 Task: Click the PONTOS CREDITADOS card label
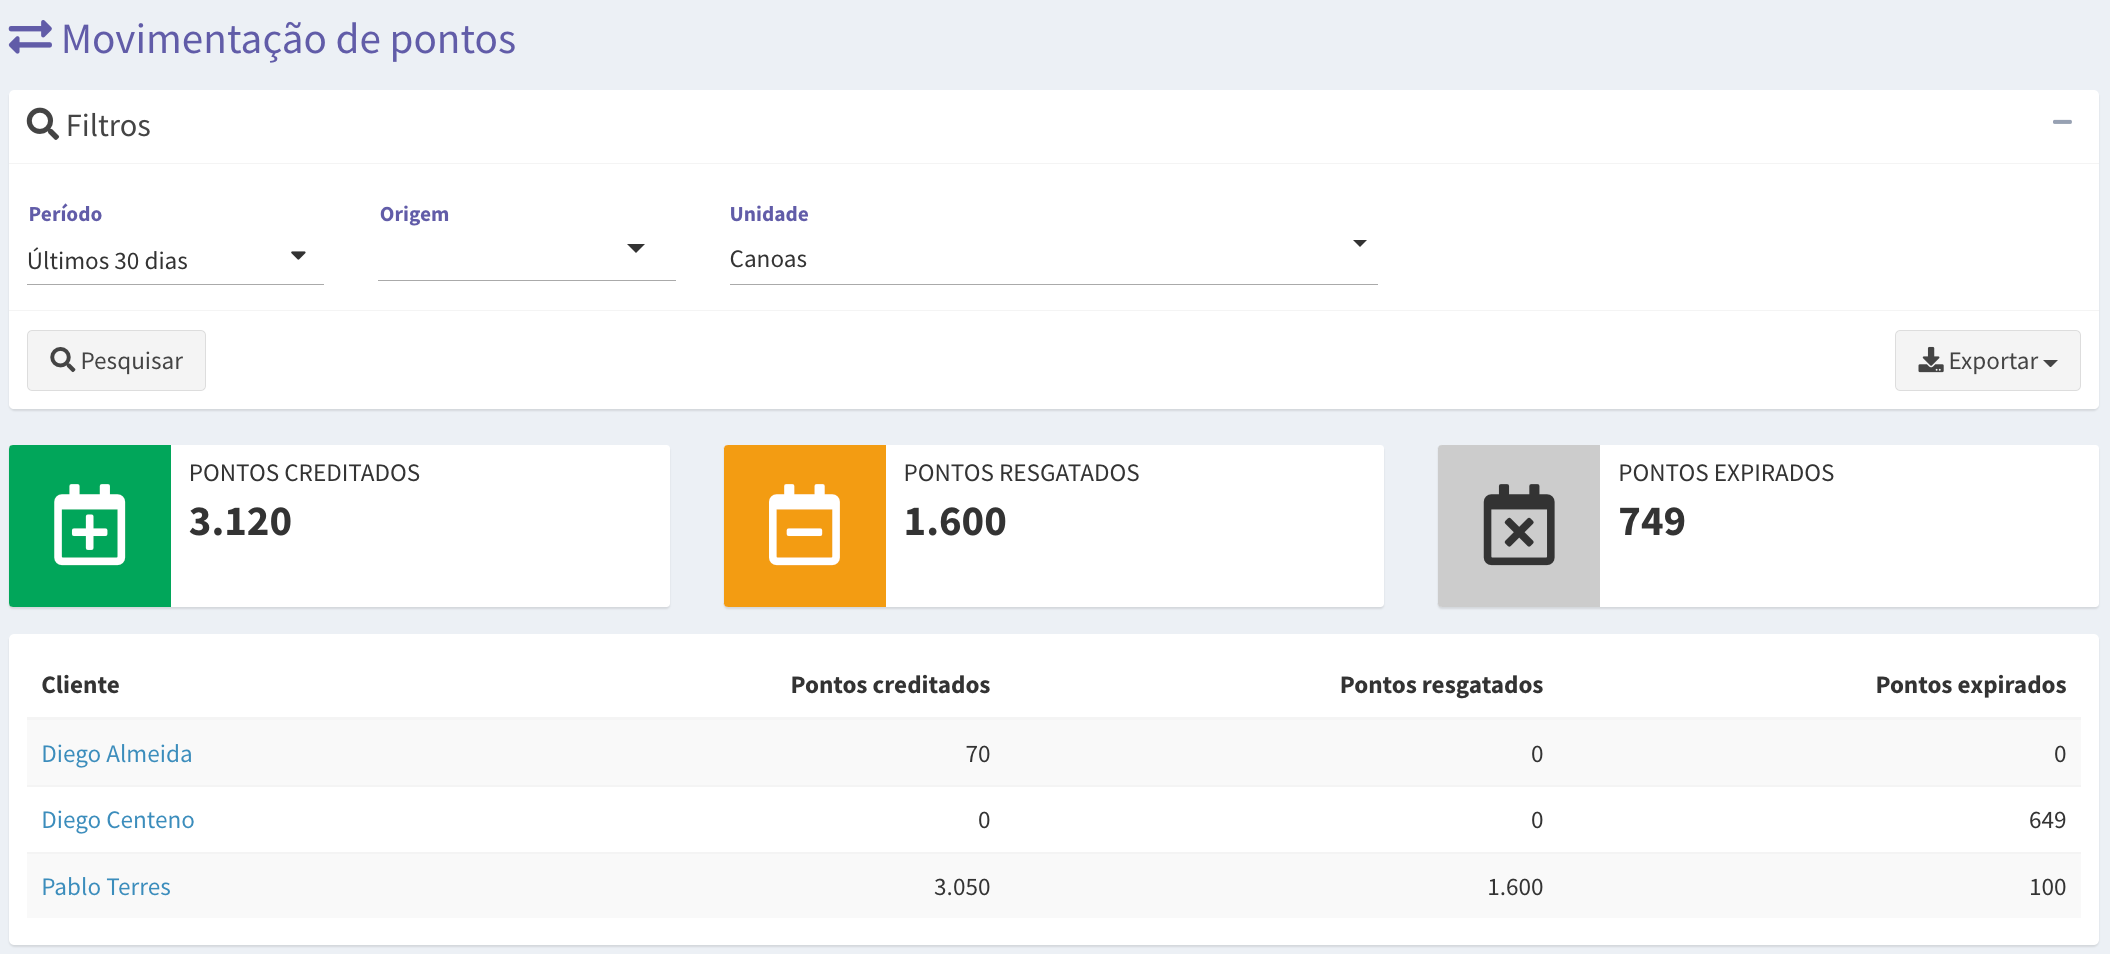(x=305, y=473)
